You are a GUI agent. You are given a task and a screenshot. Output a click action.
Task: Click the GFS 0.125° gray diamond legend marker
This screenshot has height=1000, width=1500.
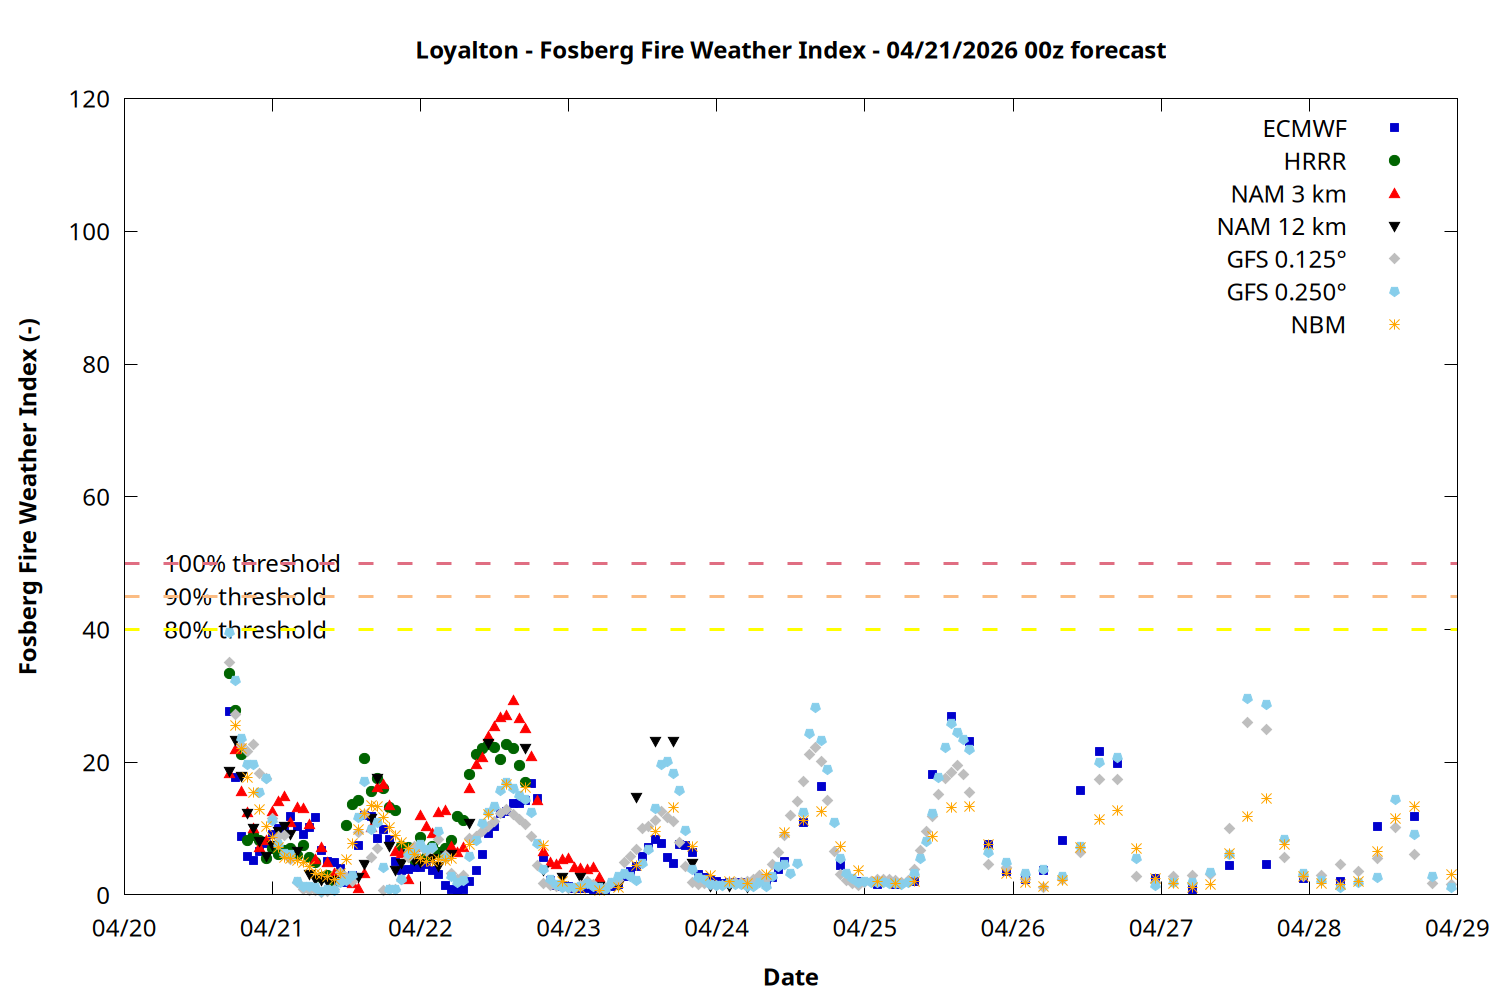[1394, 259]
